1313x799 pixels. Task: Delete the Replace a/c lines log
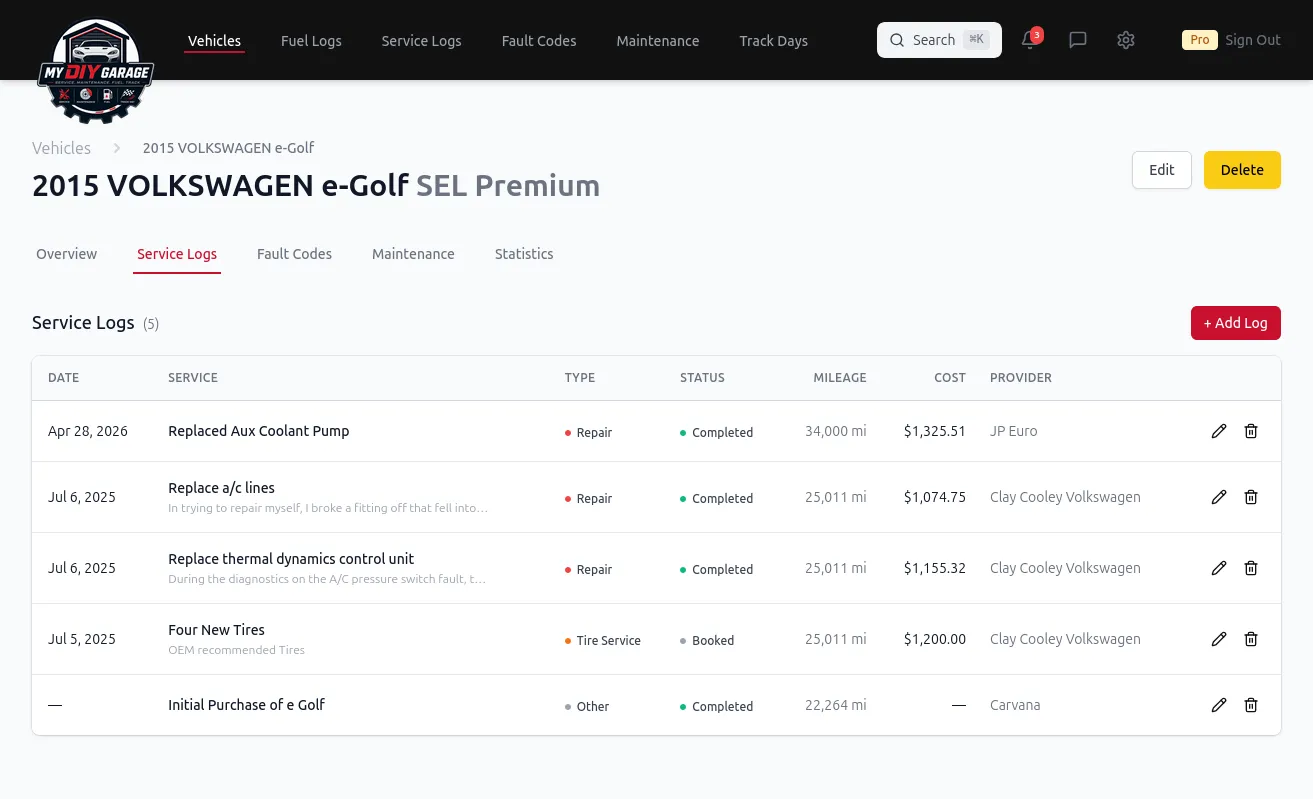point(1251,497)
